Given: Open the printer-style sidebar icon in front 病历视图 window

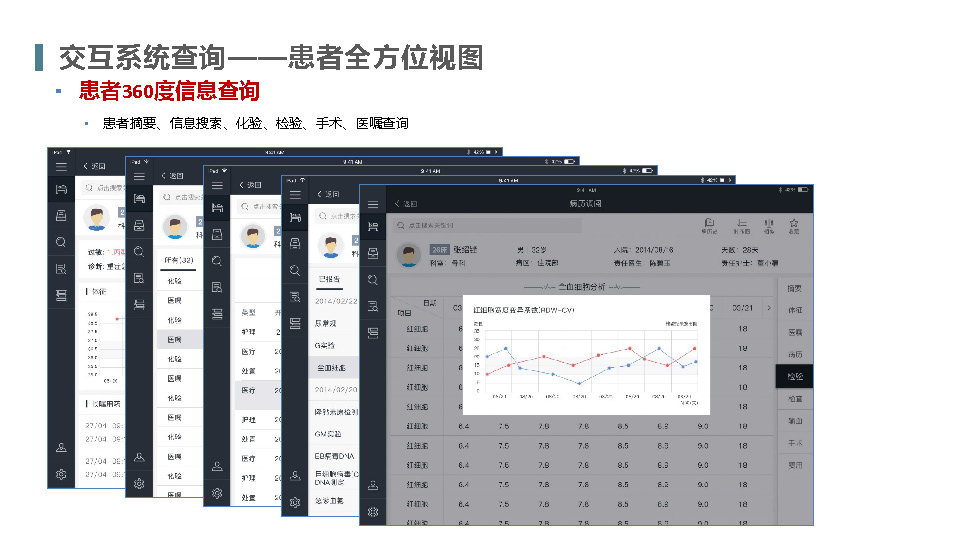Looking at the screenshot, I should 373,253.
